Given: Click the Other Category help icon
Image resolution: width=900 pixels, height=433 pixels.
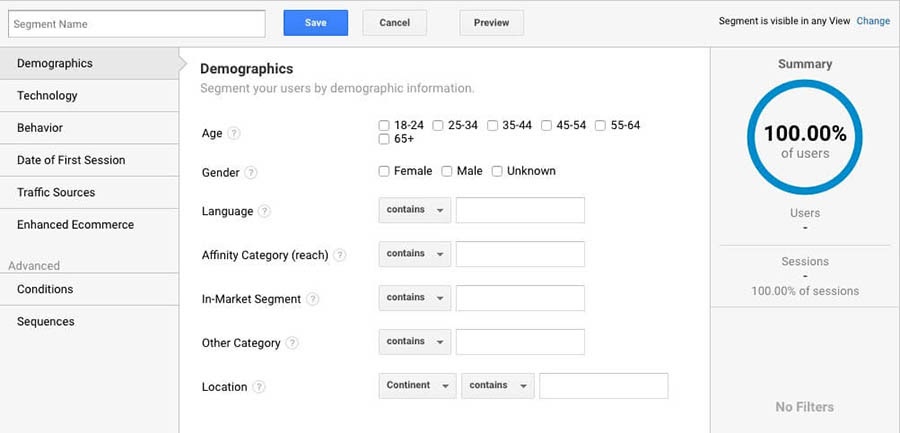Looking at the screenshot, I should click(x=292, y=343).
